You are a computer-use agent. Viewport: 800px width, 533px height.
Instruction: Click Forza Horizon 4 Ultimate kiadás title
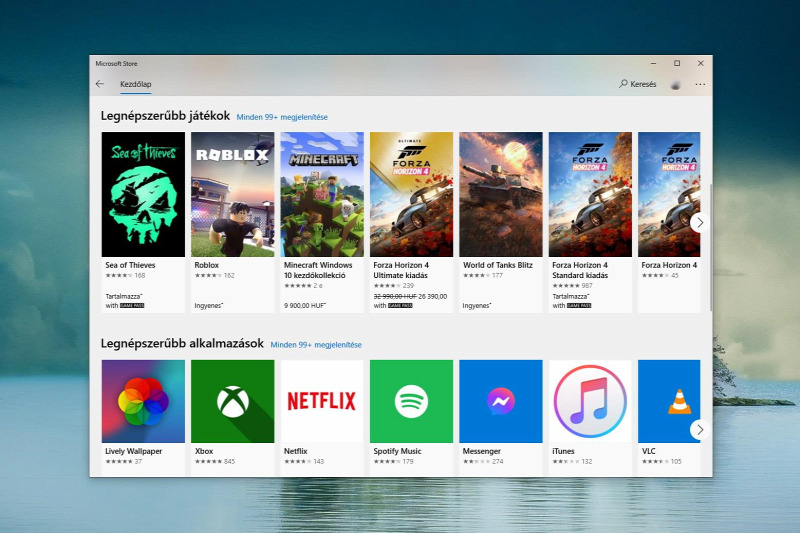coord(401,270)
